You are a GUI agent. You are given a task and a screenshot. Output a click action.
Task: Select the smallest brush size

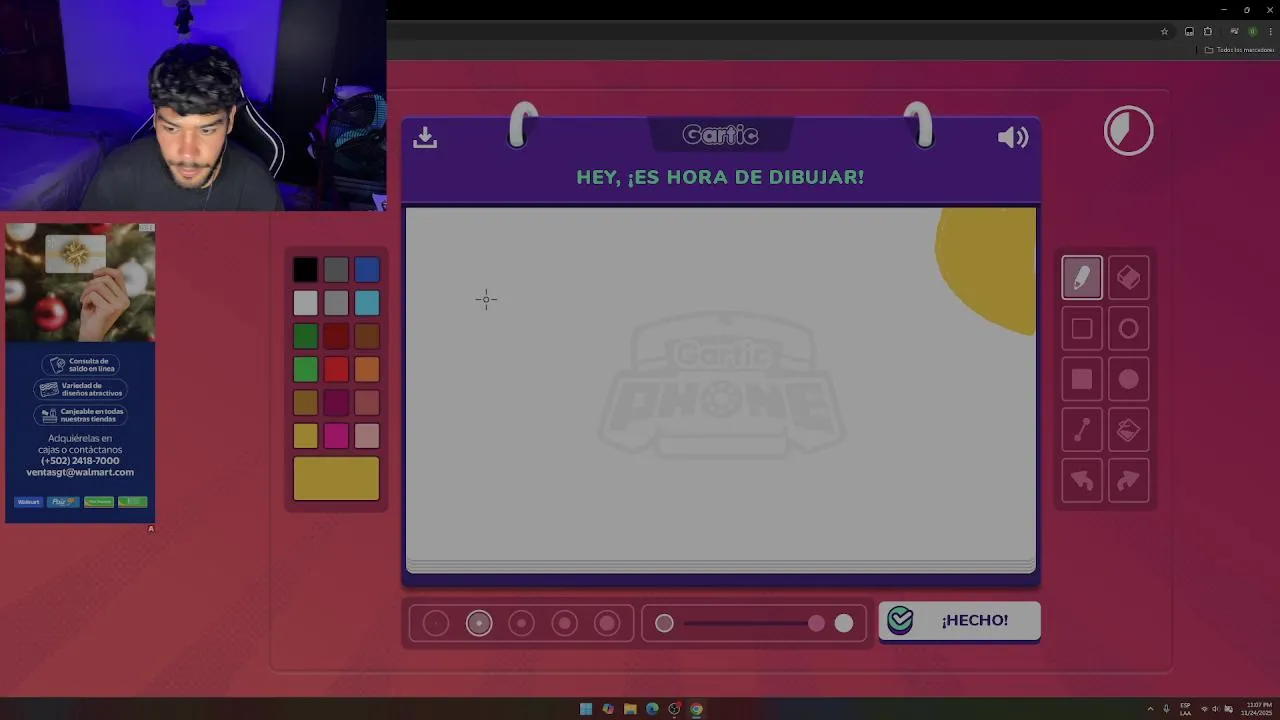[x=436, y=623]
